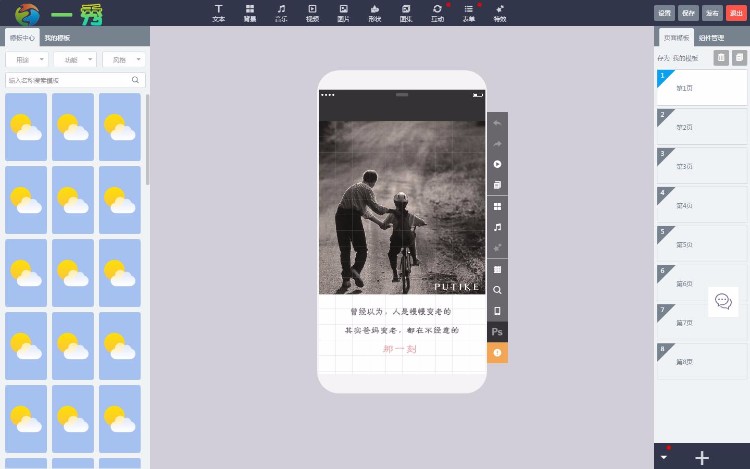Open the 用途 dropdown filter
The height and width of the screenshot is (469, 750).
27,60
